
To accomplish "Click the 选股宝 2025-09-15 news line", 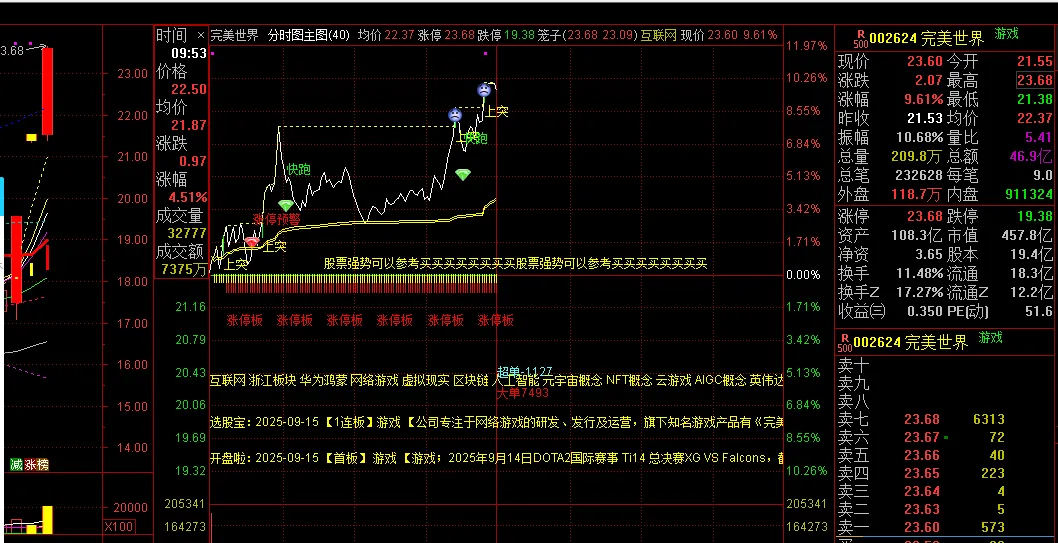I will 497,422.
